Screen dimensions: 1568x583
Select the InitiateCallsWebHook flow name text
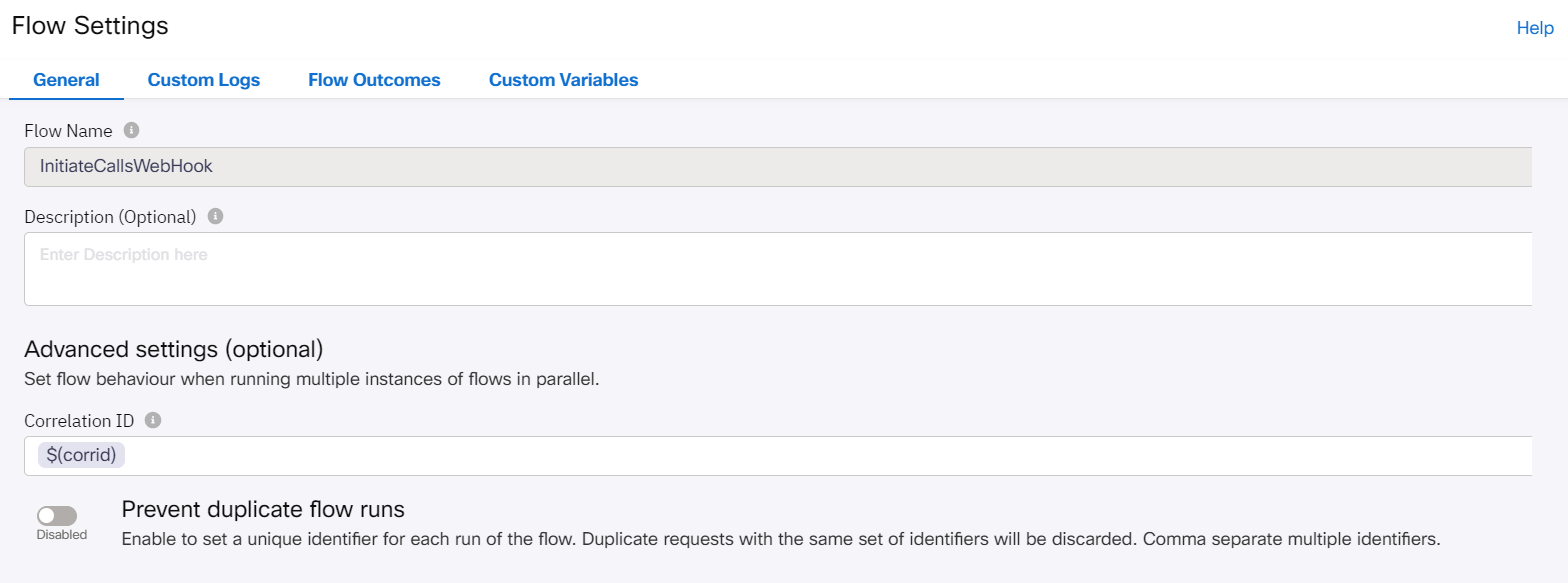pos(124,166)
